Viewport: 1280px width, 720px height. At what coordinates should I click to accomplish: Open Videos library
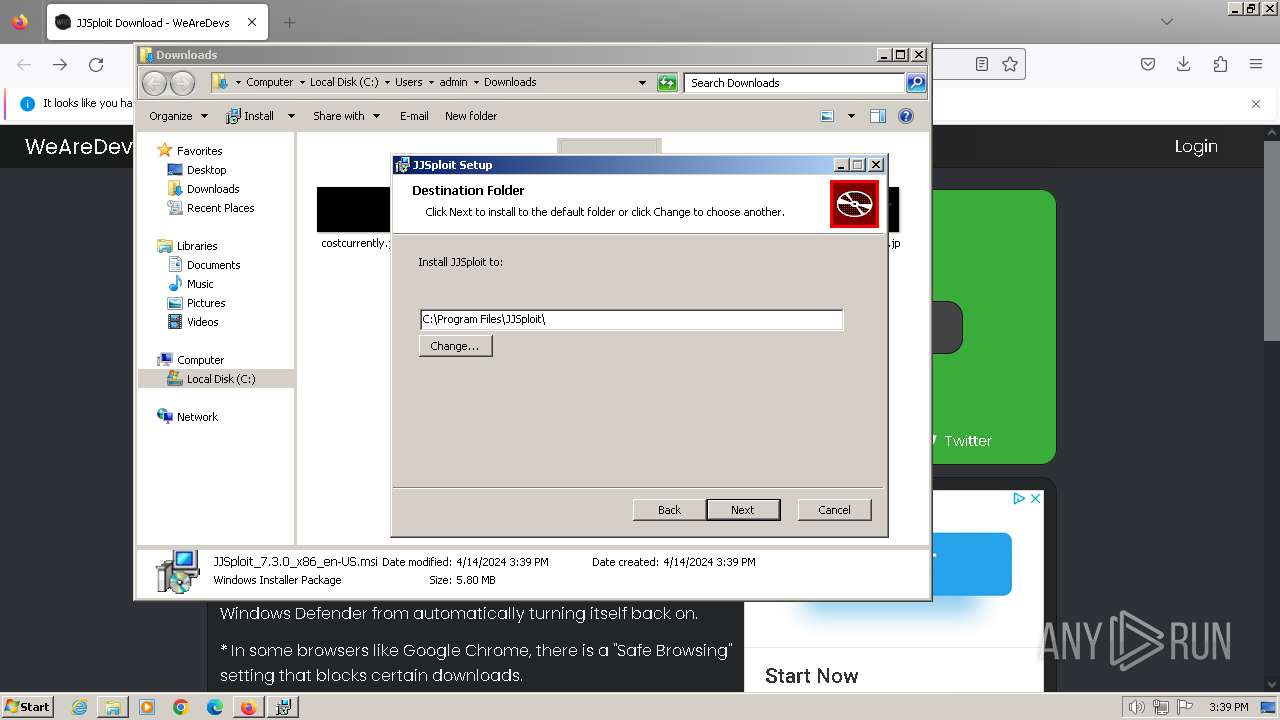pos(202,322)
